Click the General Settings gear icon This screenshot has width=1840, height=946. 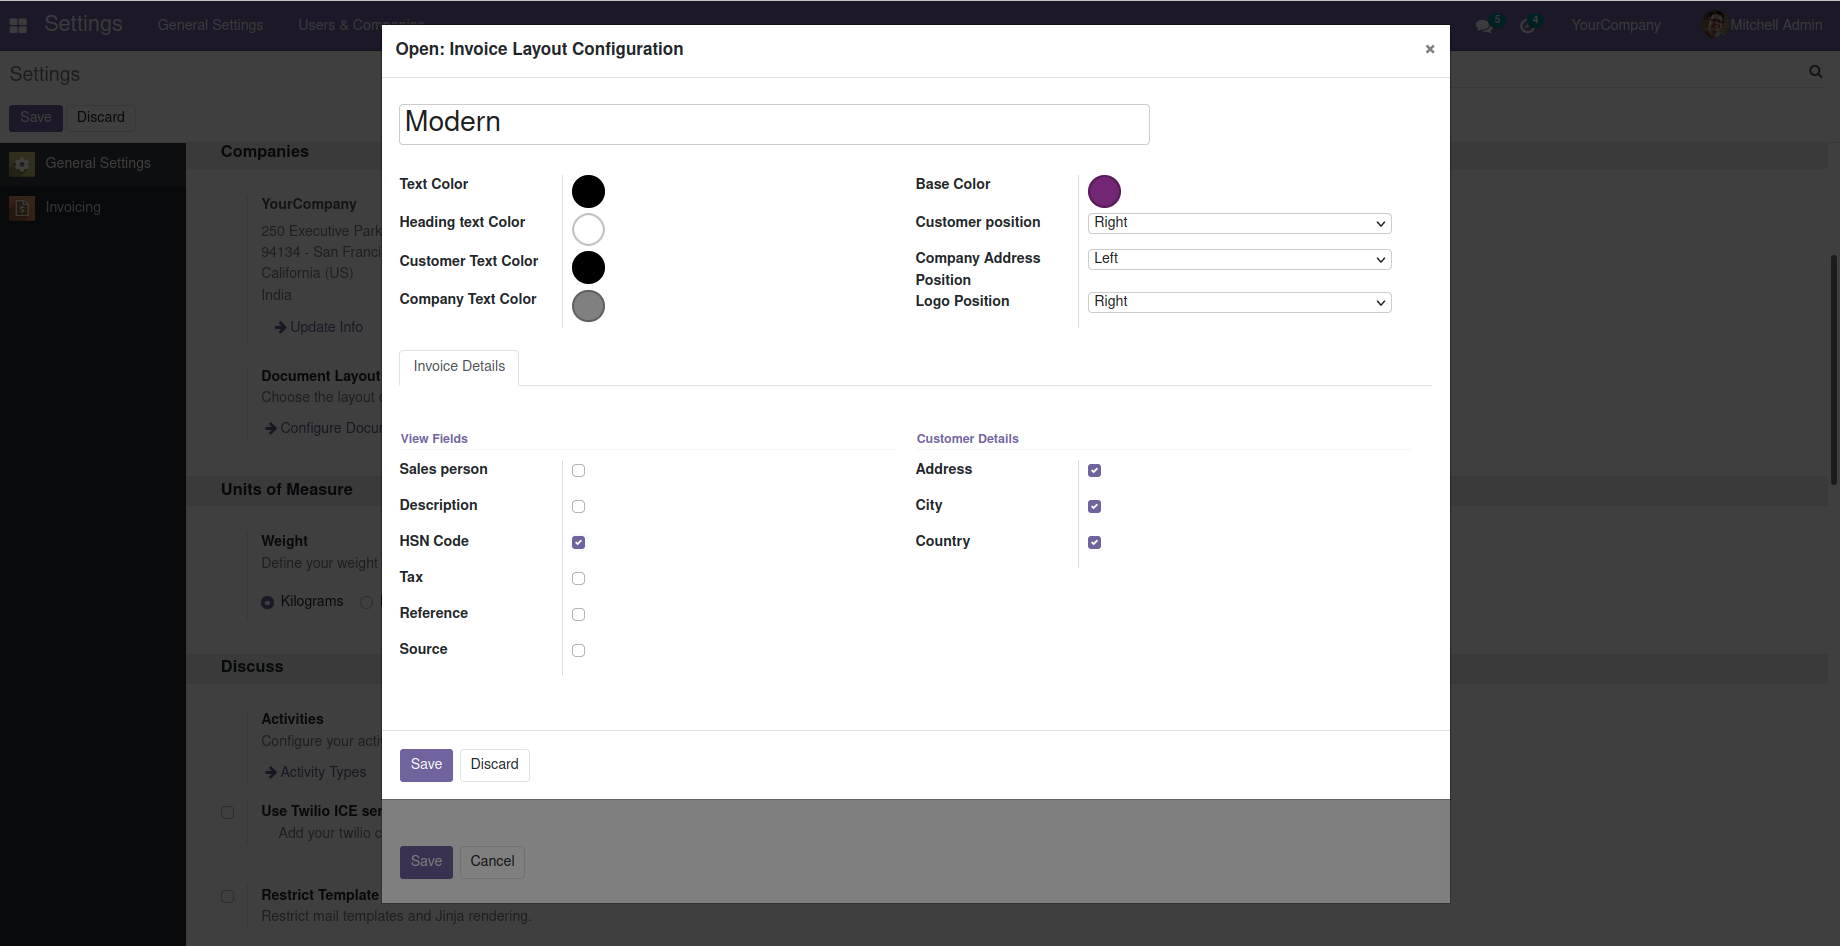(x=22, y=164)
